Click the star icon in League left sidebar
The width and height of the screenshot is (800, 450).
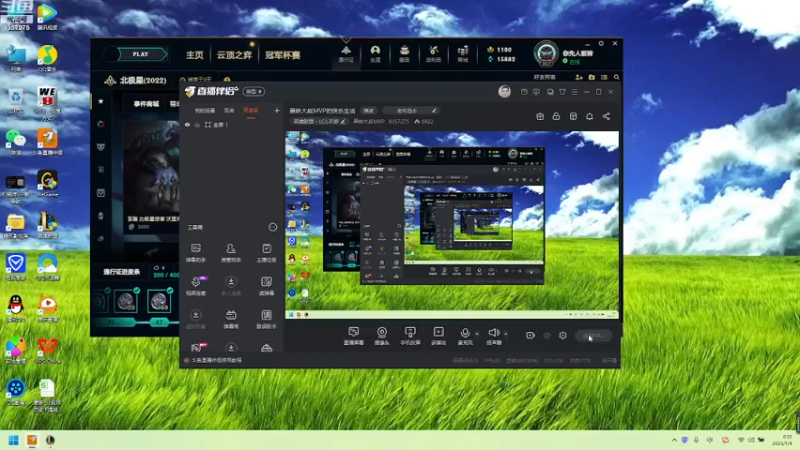pos(101,102)
